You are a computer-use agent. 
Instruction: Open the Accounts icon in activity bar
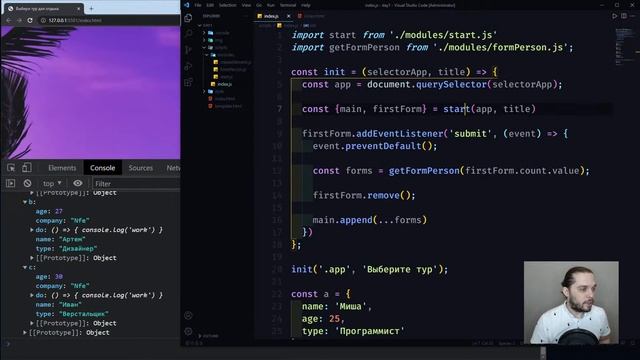point(188,315)
